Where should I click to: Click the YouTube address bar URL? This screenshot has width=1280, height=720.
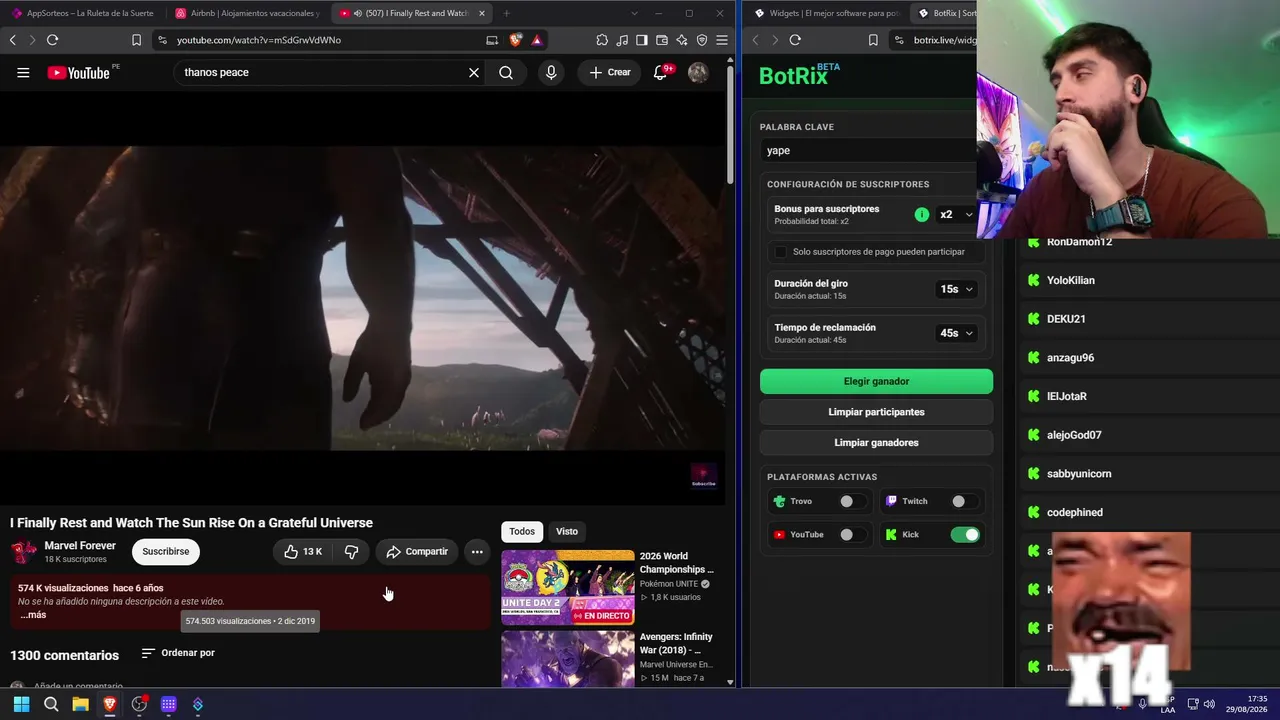point(259,40)
